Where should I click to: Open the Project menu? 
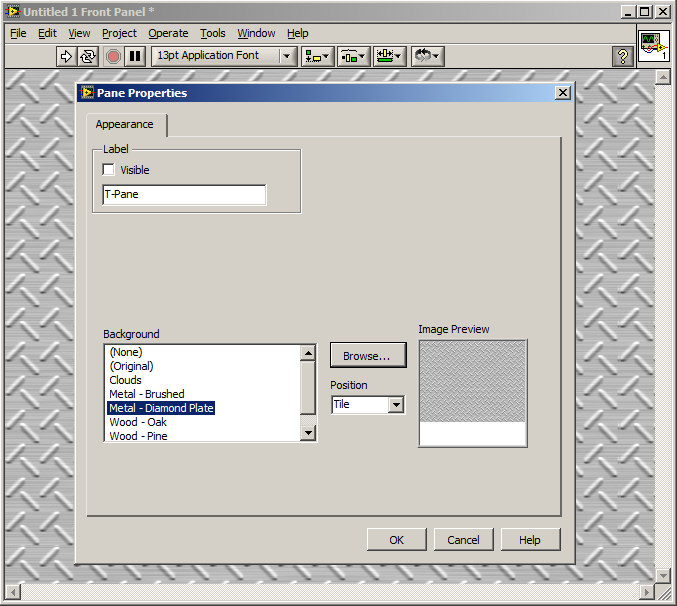(119, 33)
